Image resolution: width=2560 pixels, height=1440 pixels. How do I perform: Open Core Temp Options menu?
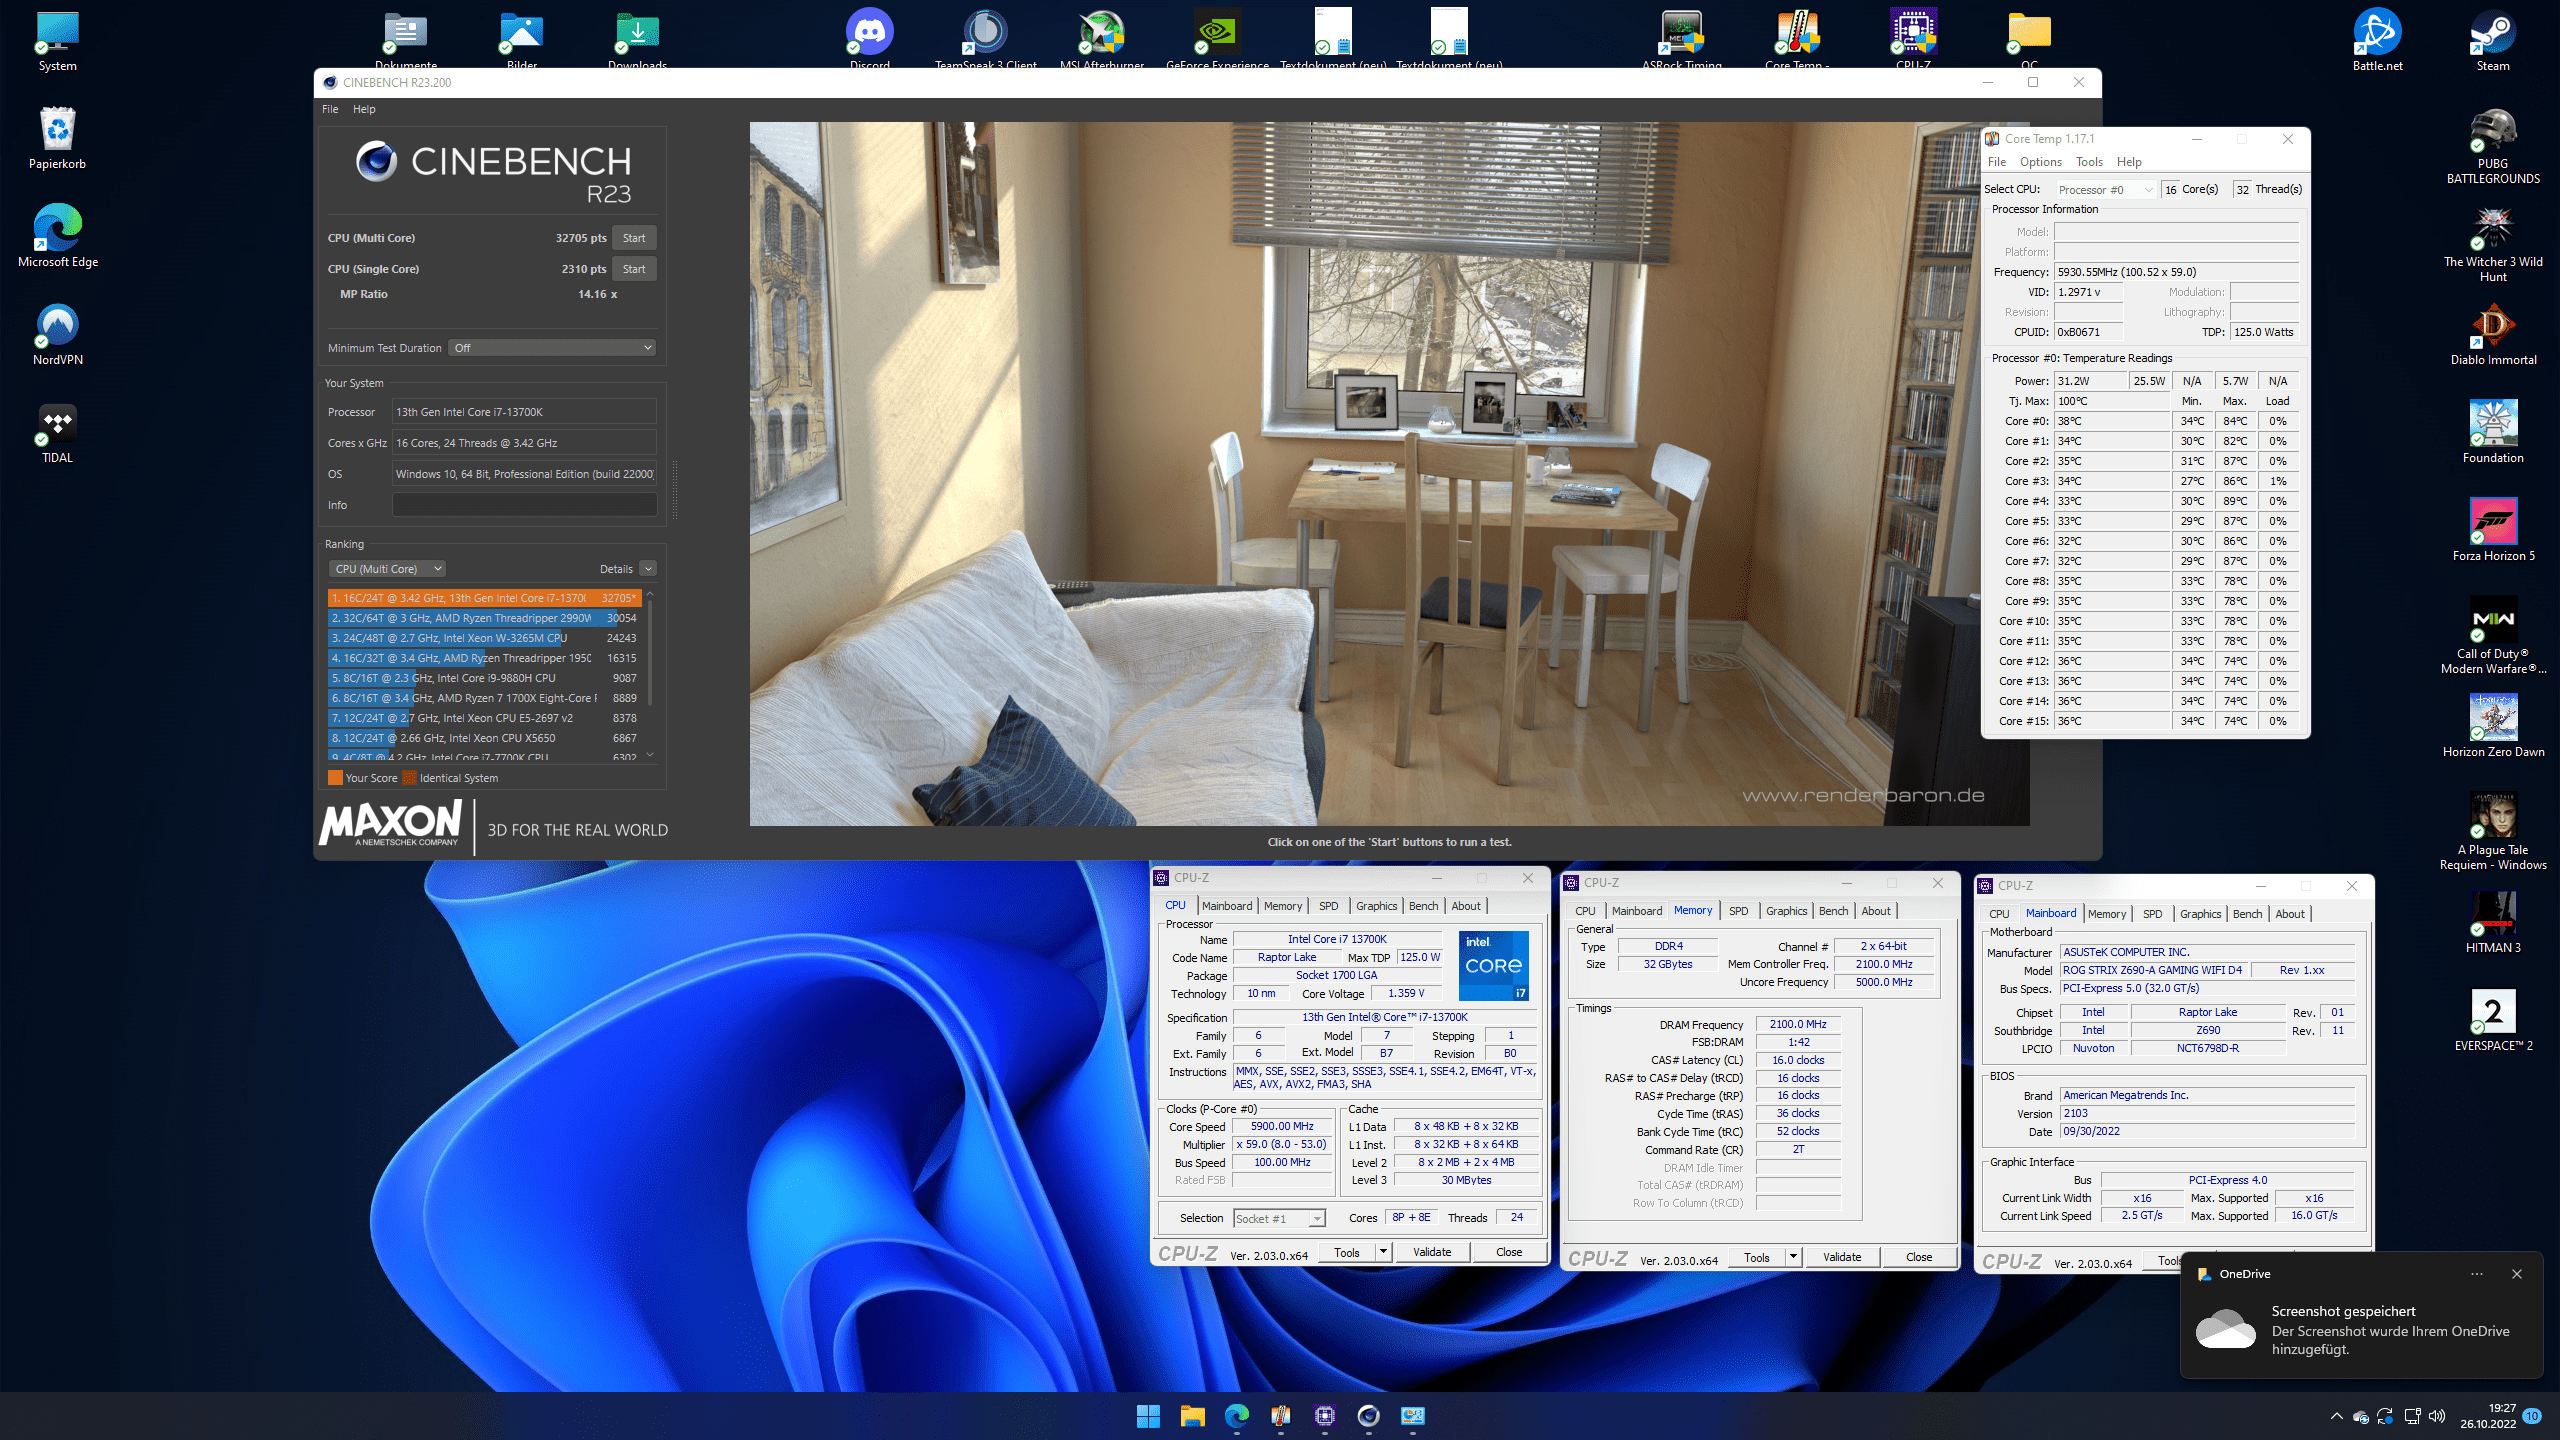(x=2040, y=162)
